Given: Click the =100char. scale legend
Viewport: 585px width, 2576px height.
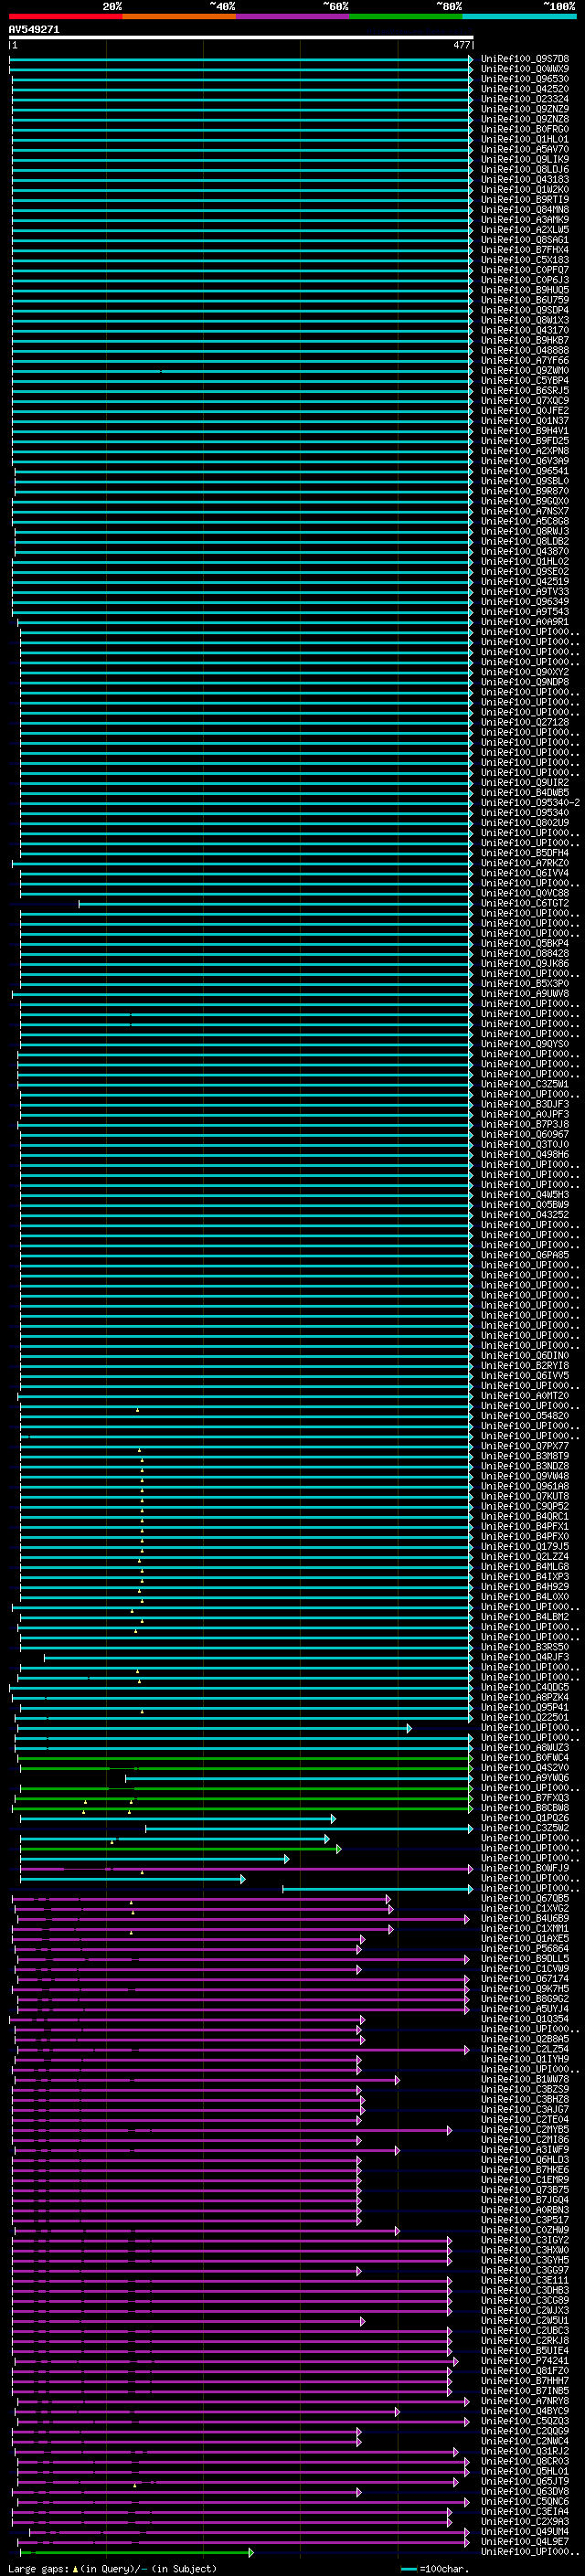Looking at the screenshot, I should tap(434, 2569).
